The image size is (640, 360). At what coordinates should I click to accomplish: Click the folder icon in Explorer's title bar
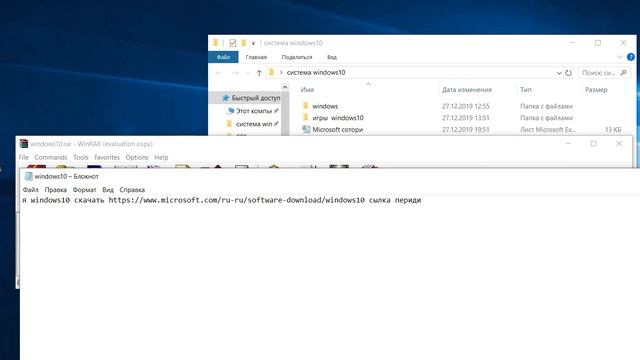tap(216, 43)
